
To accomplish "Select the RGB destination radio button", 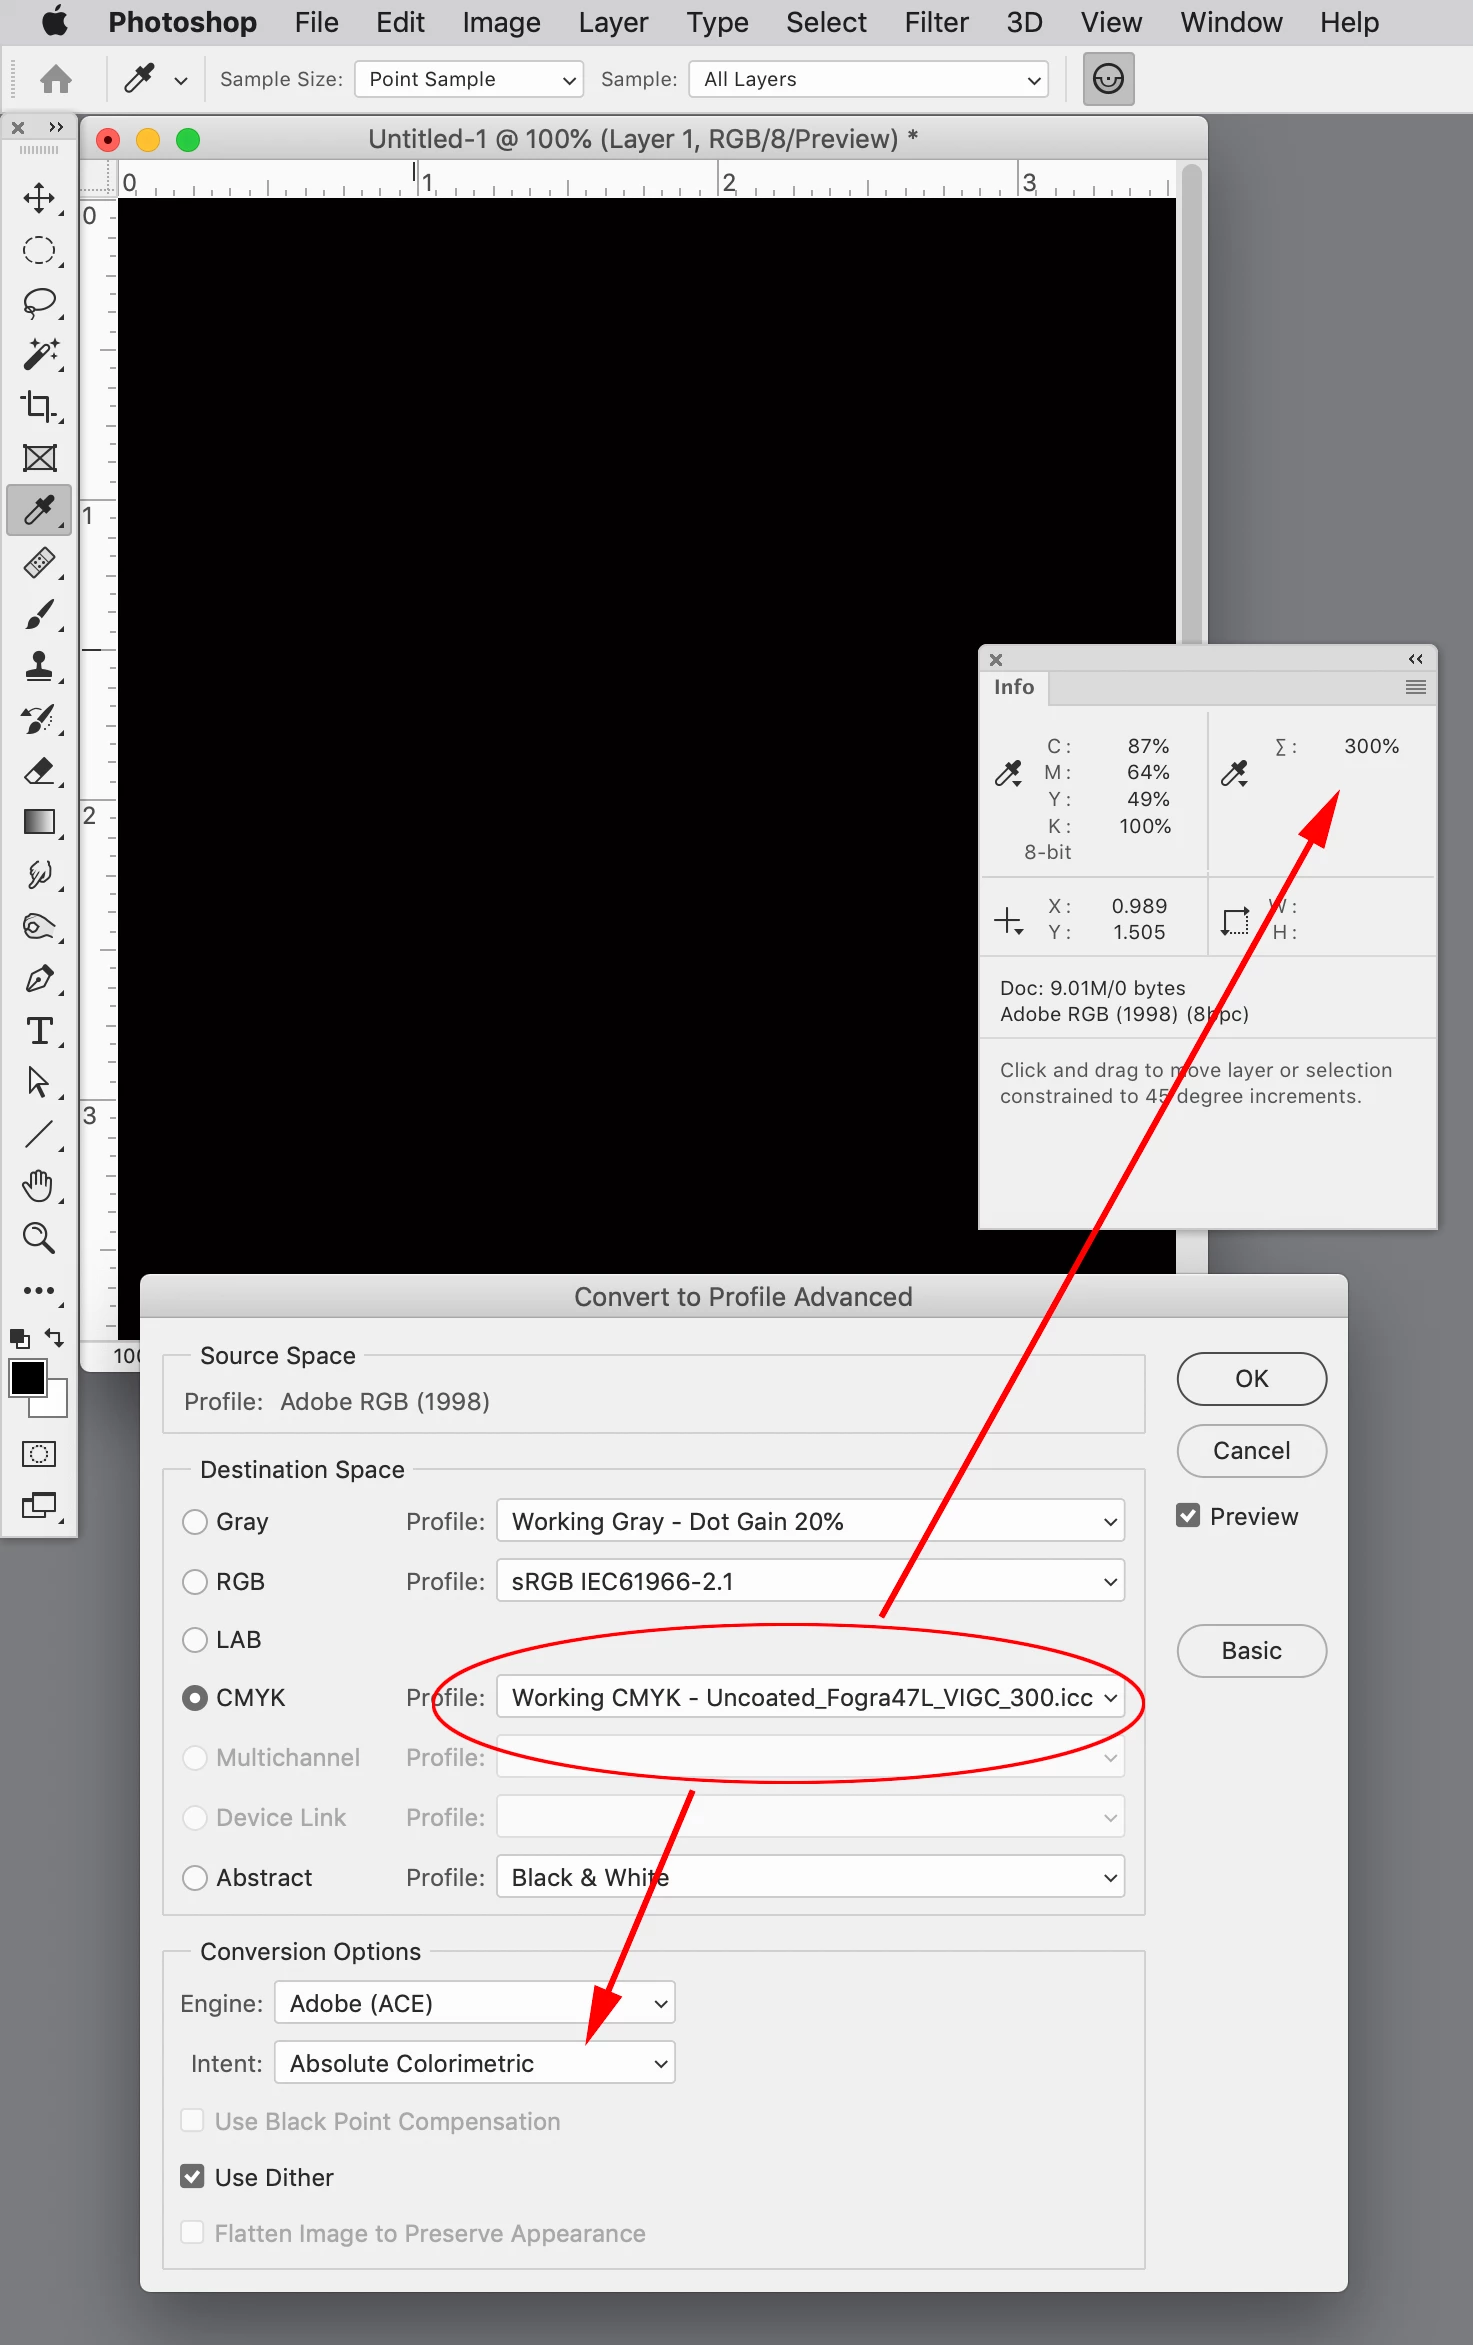I will [195, 1582].
